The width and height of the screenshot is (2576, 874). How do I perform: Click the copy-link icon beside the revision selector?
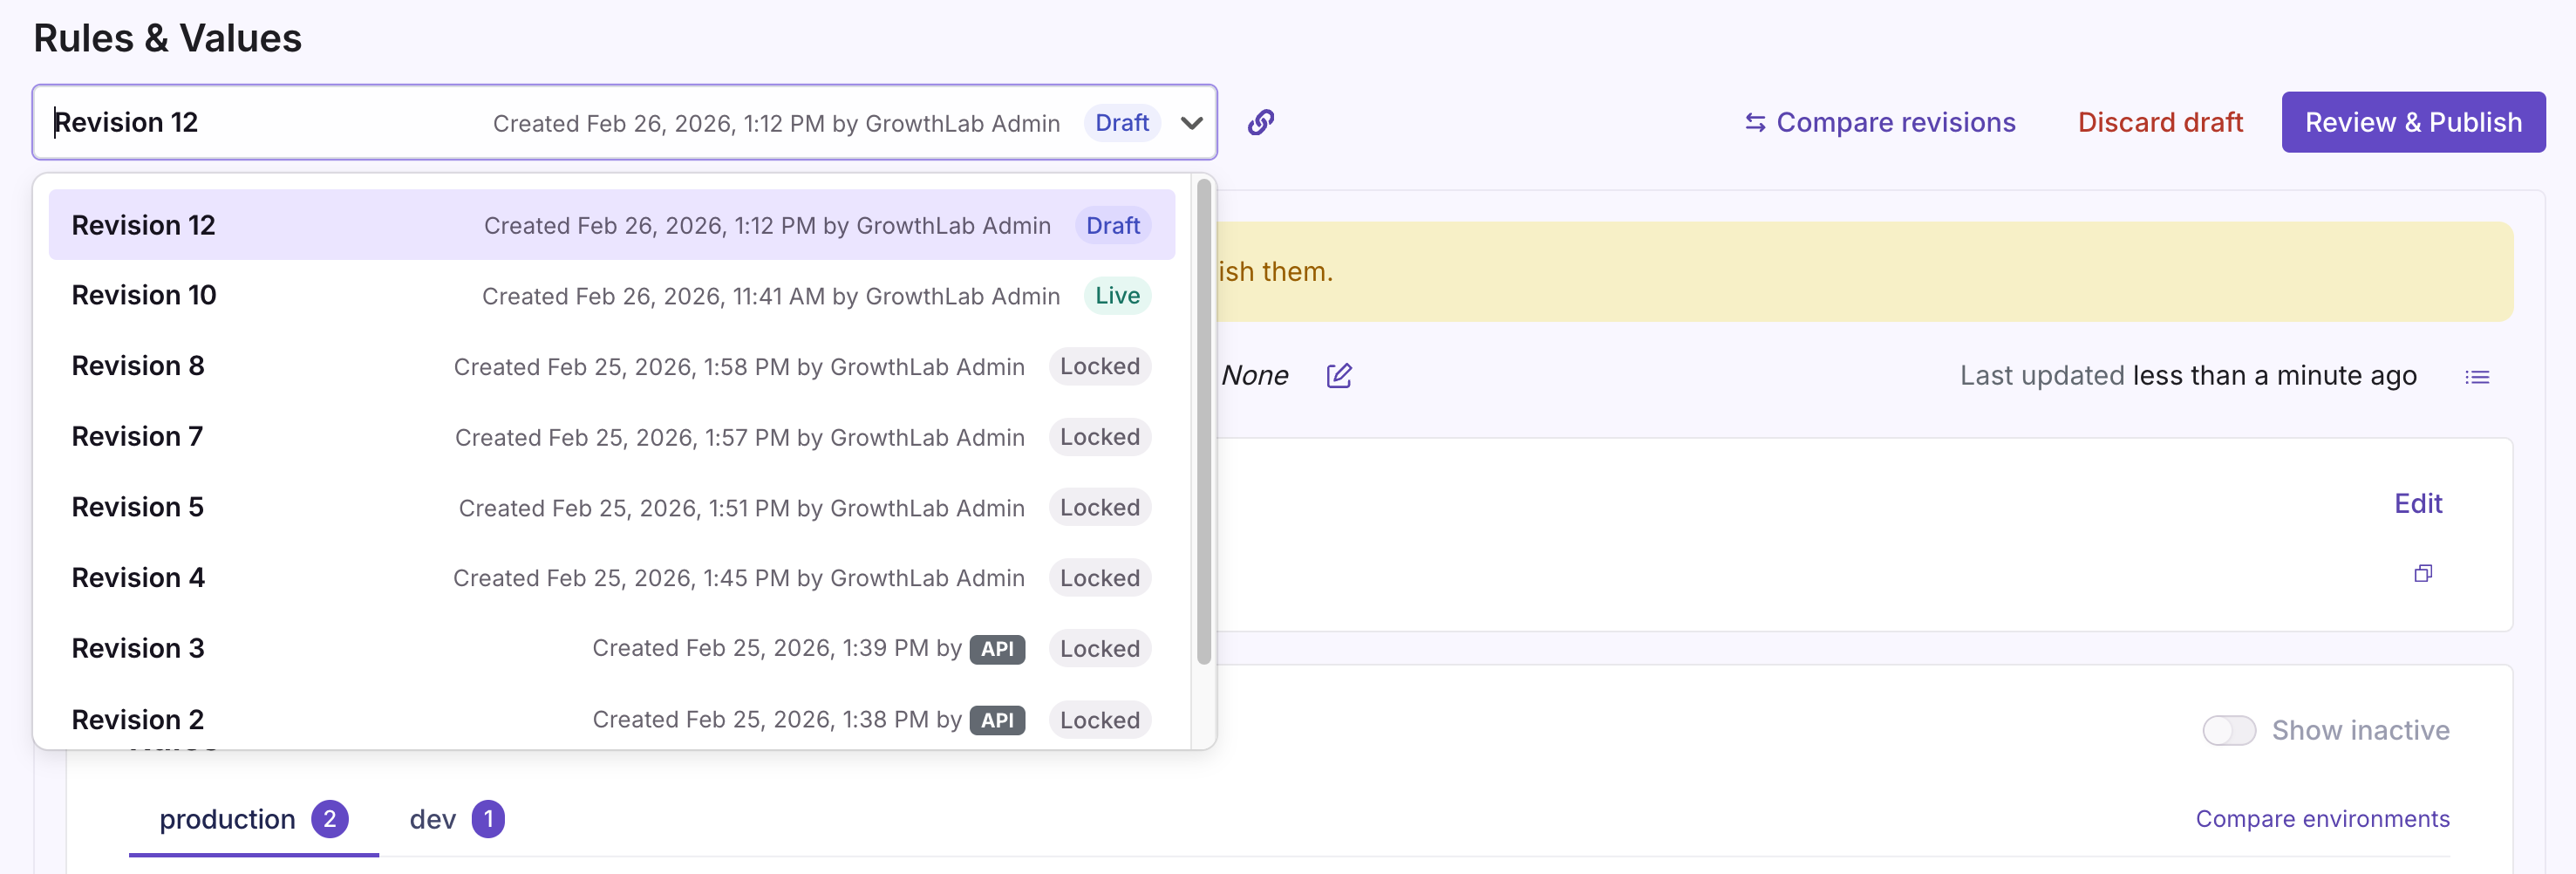[1260, 122]
